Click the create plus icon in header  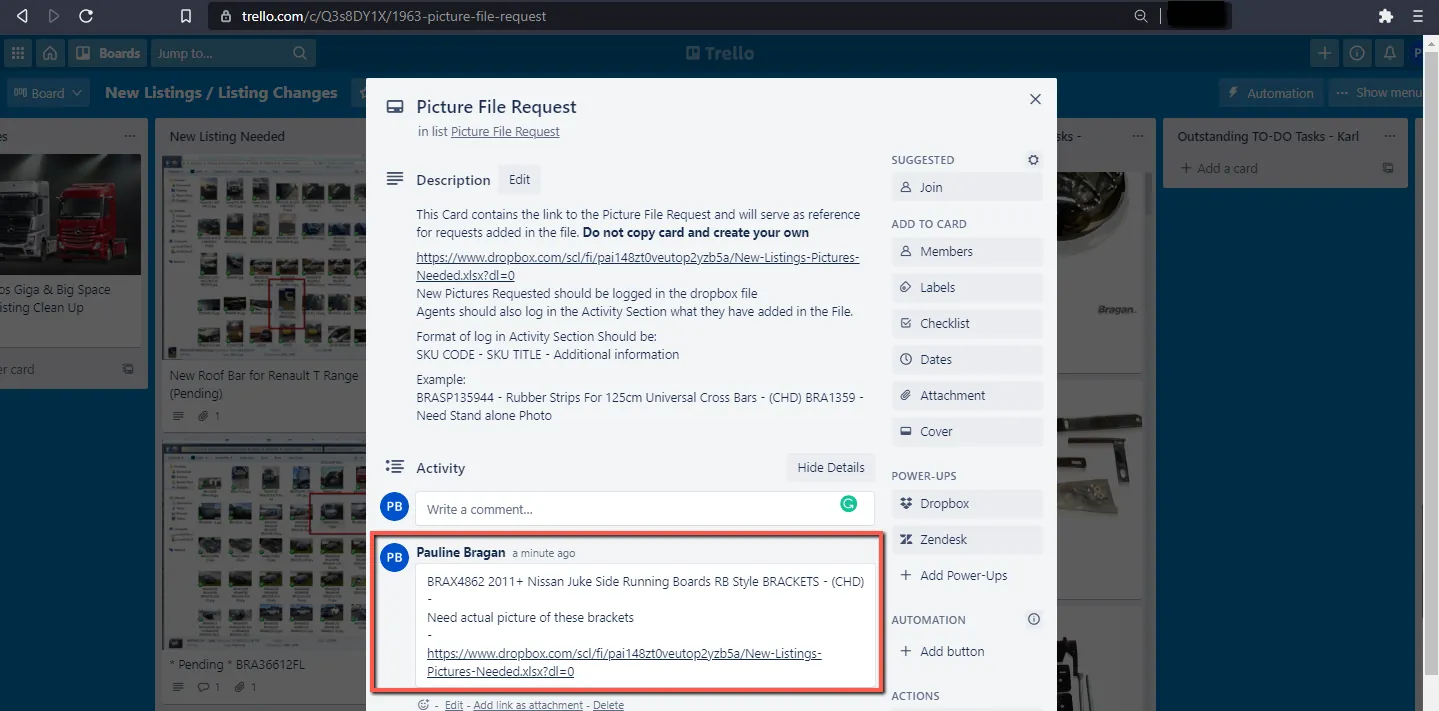(1324, 53)
